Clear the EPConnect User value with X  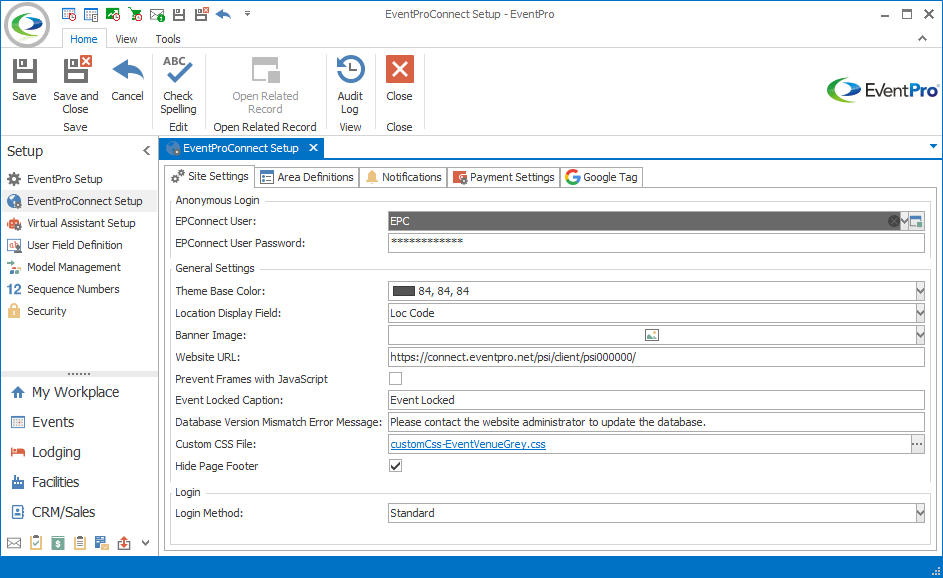pos(894,221)
